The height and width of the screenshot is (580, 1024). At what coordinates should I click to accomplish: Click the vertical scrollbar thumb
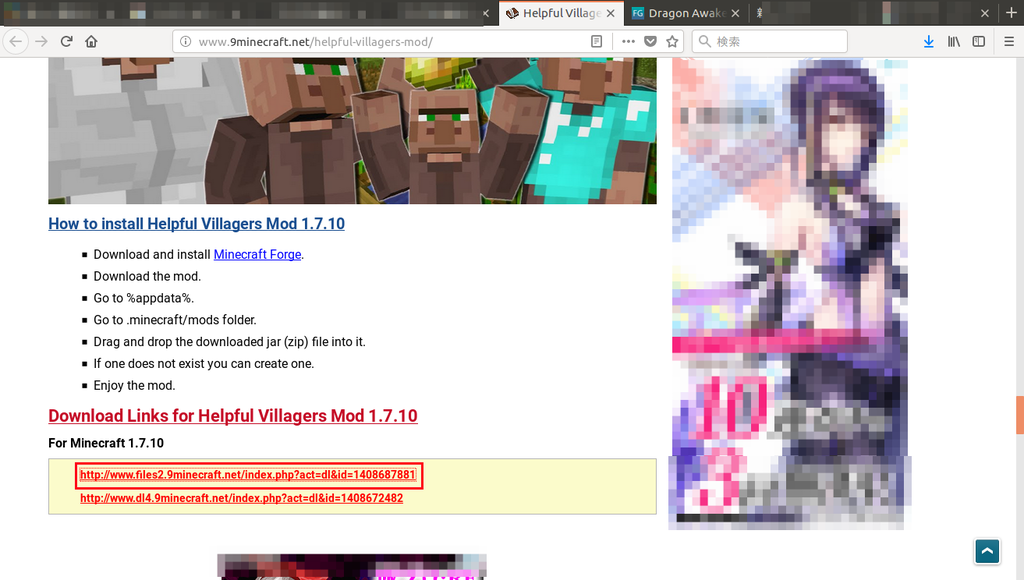tap(1019, 415)
